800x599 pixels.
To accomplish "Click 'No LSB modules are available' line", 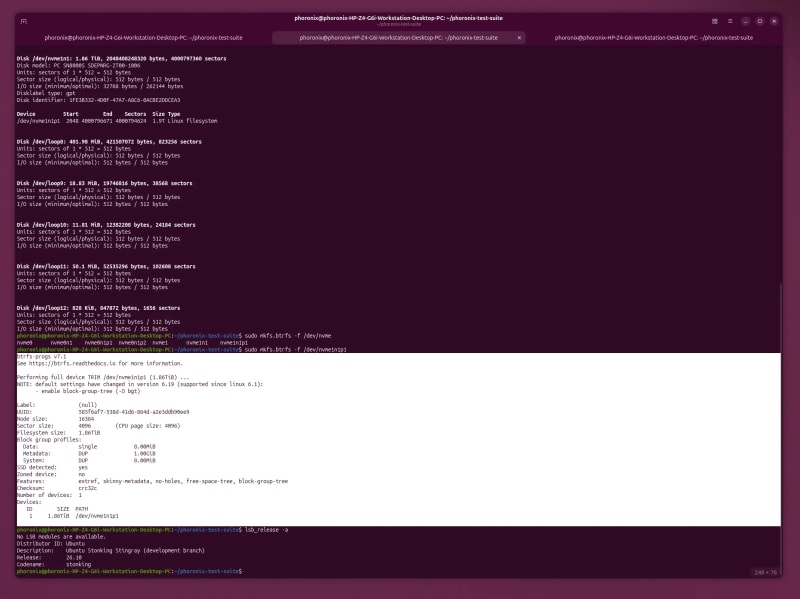I will click(x=61, y=537).
